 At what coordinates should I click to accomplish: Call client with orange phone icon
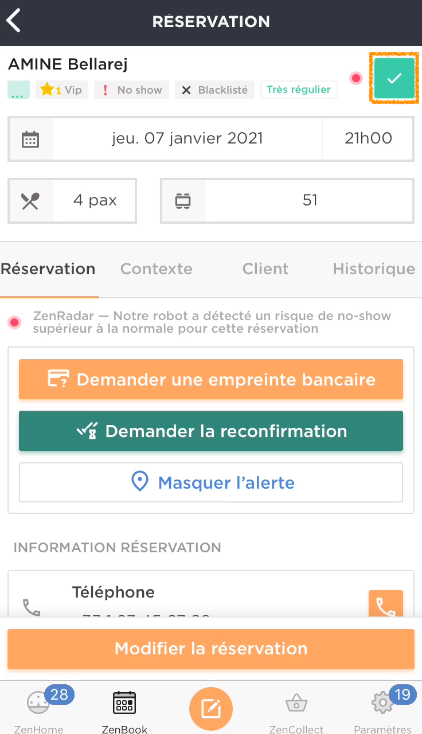pos(385,604)
